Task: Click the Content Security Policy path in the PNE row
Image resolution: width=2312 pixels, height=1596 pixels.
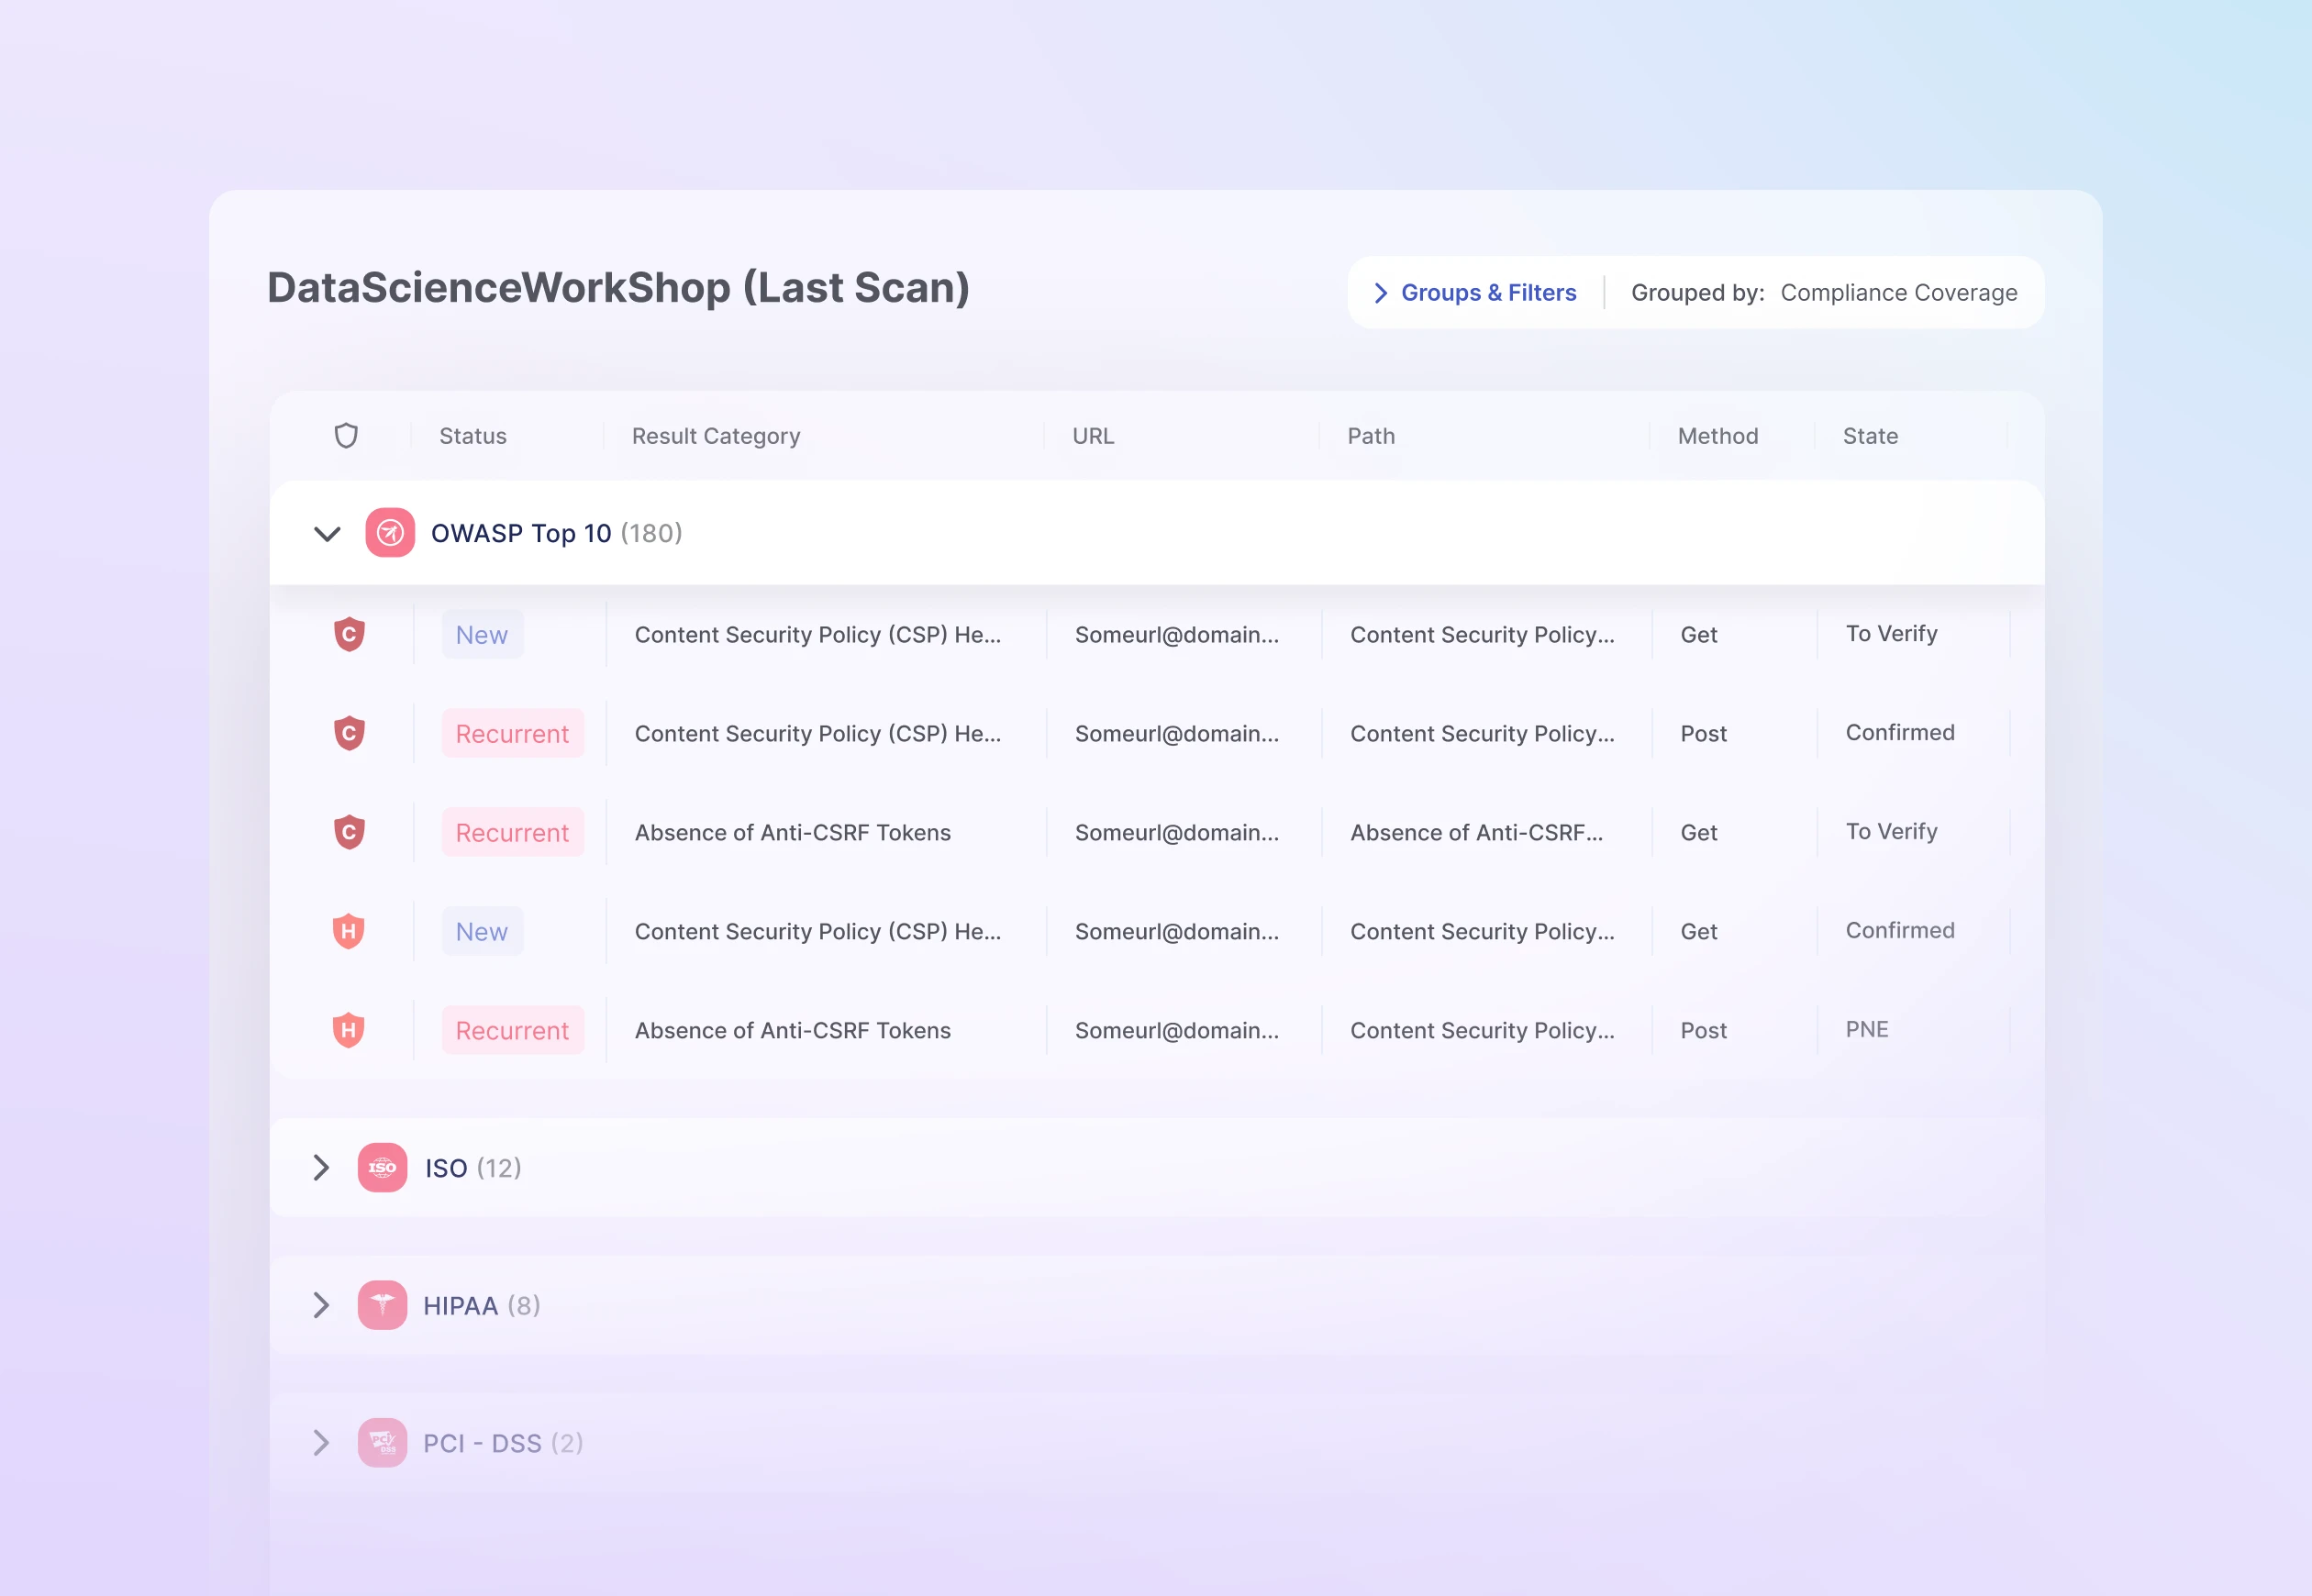Action: tap(1482, 1030)
